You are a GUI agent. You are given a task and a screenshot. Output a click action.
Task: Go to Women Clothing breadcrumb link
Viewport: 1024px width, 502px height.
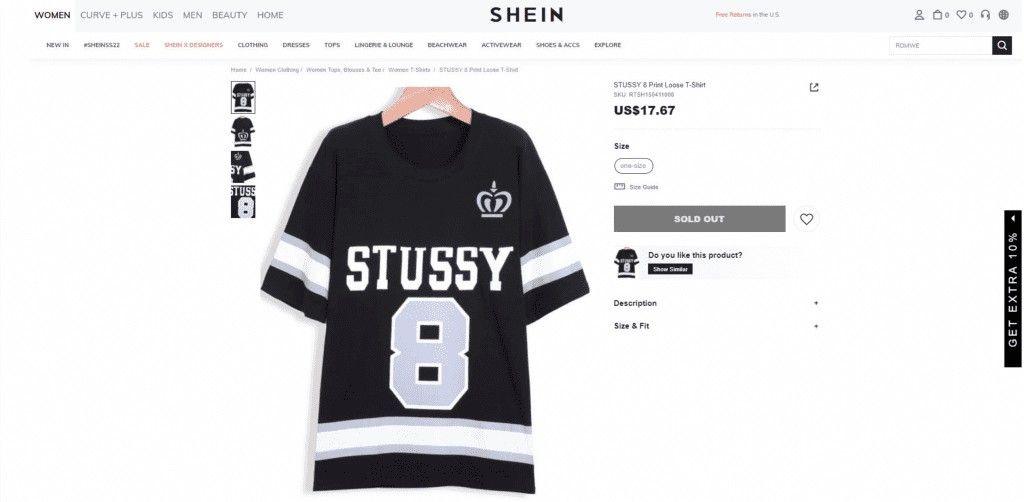point(276,70)
